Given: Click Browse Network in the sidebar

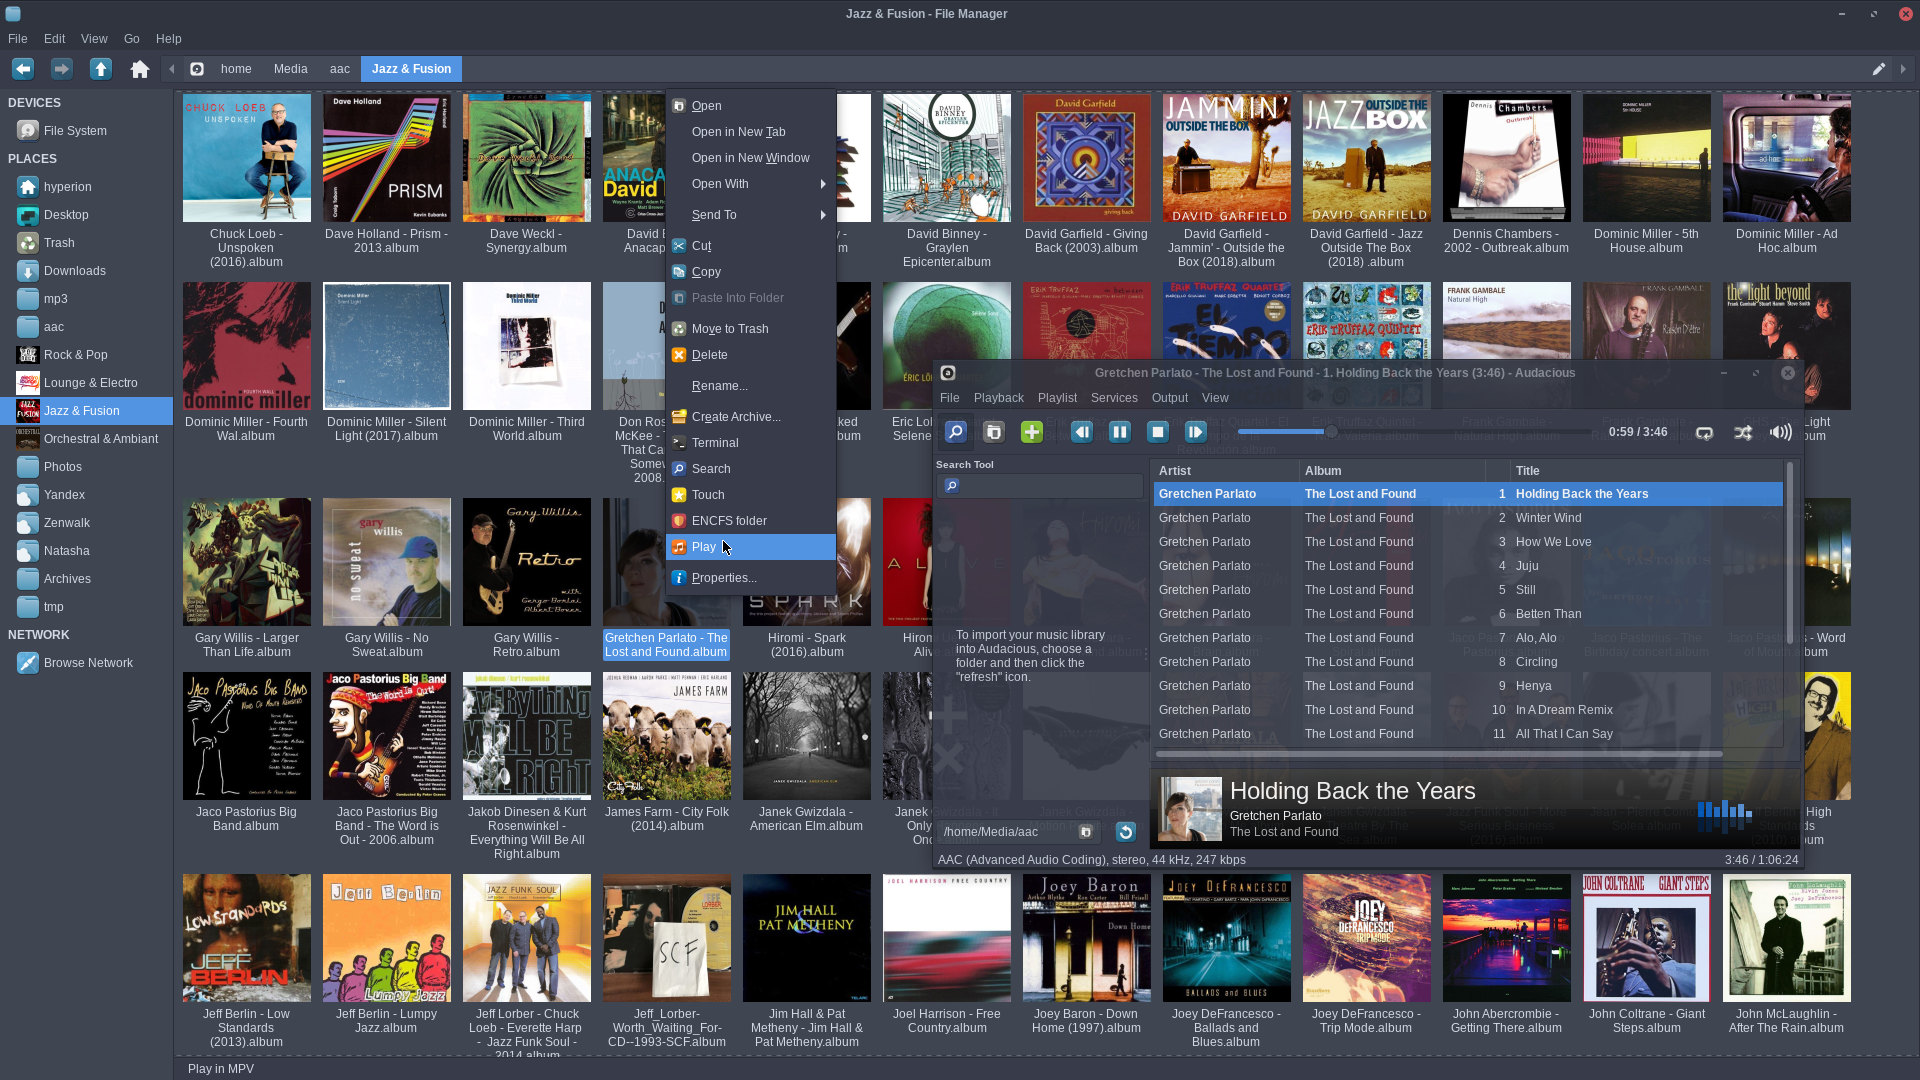Looking at the screenshot, I should [87, 663].
